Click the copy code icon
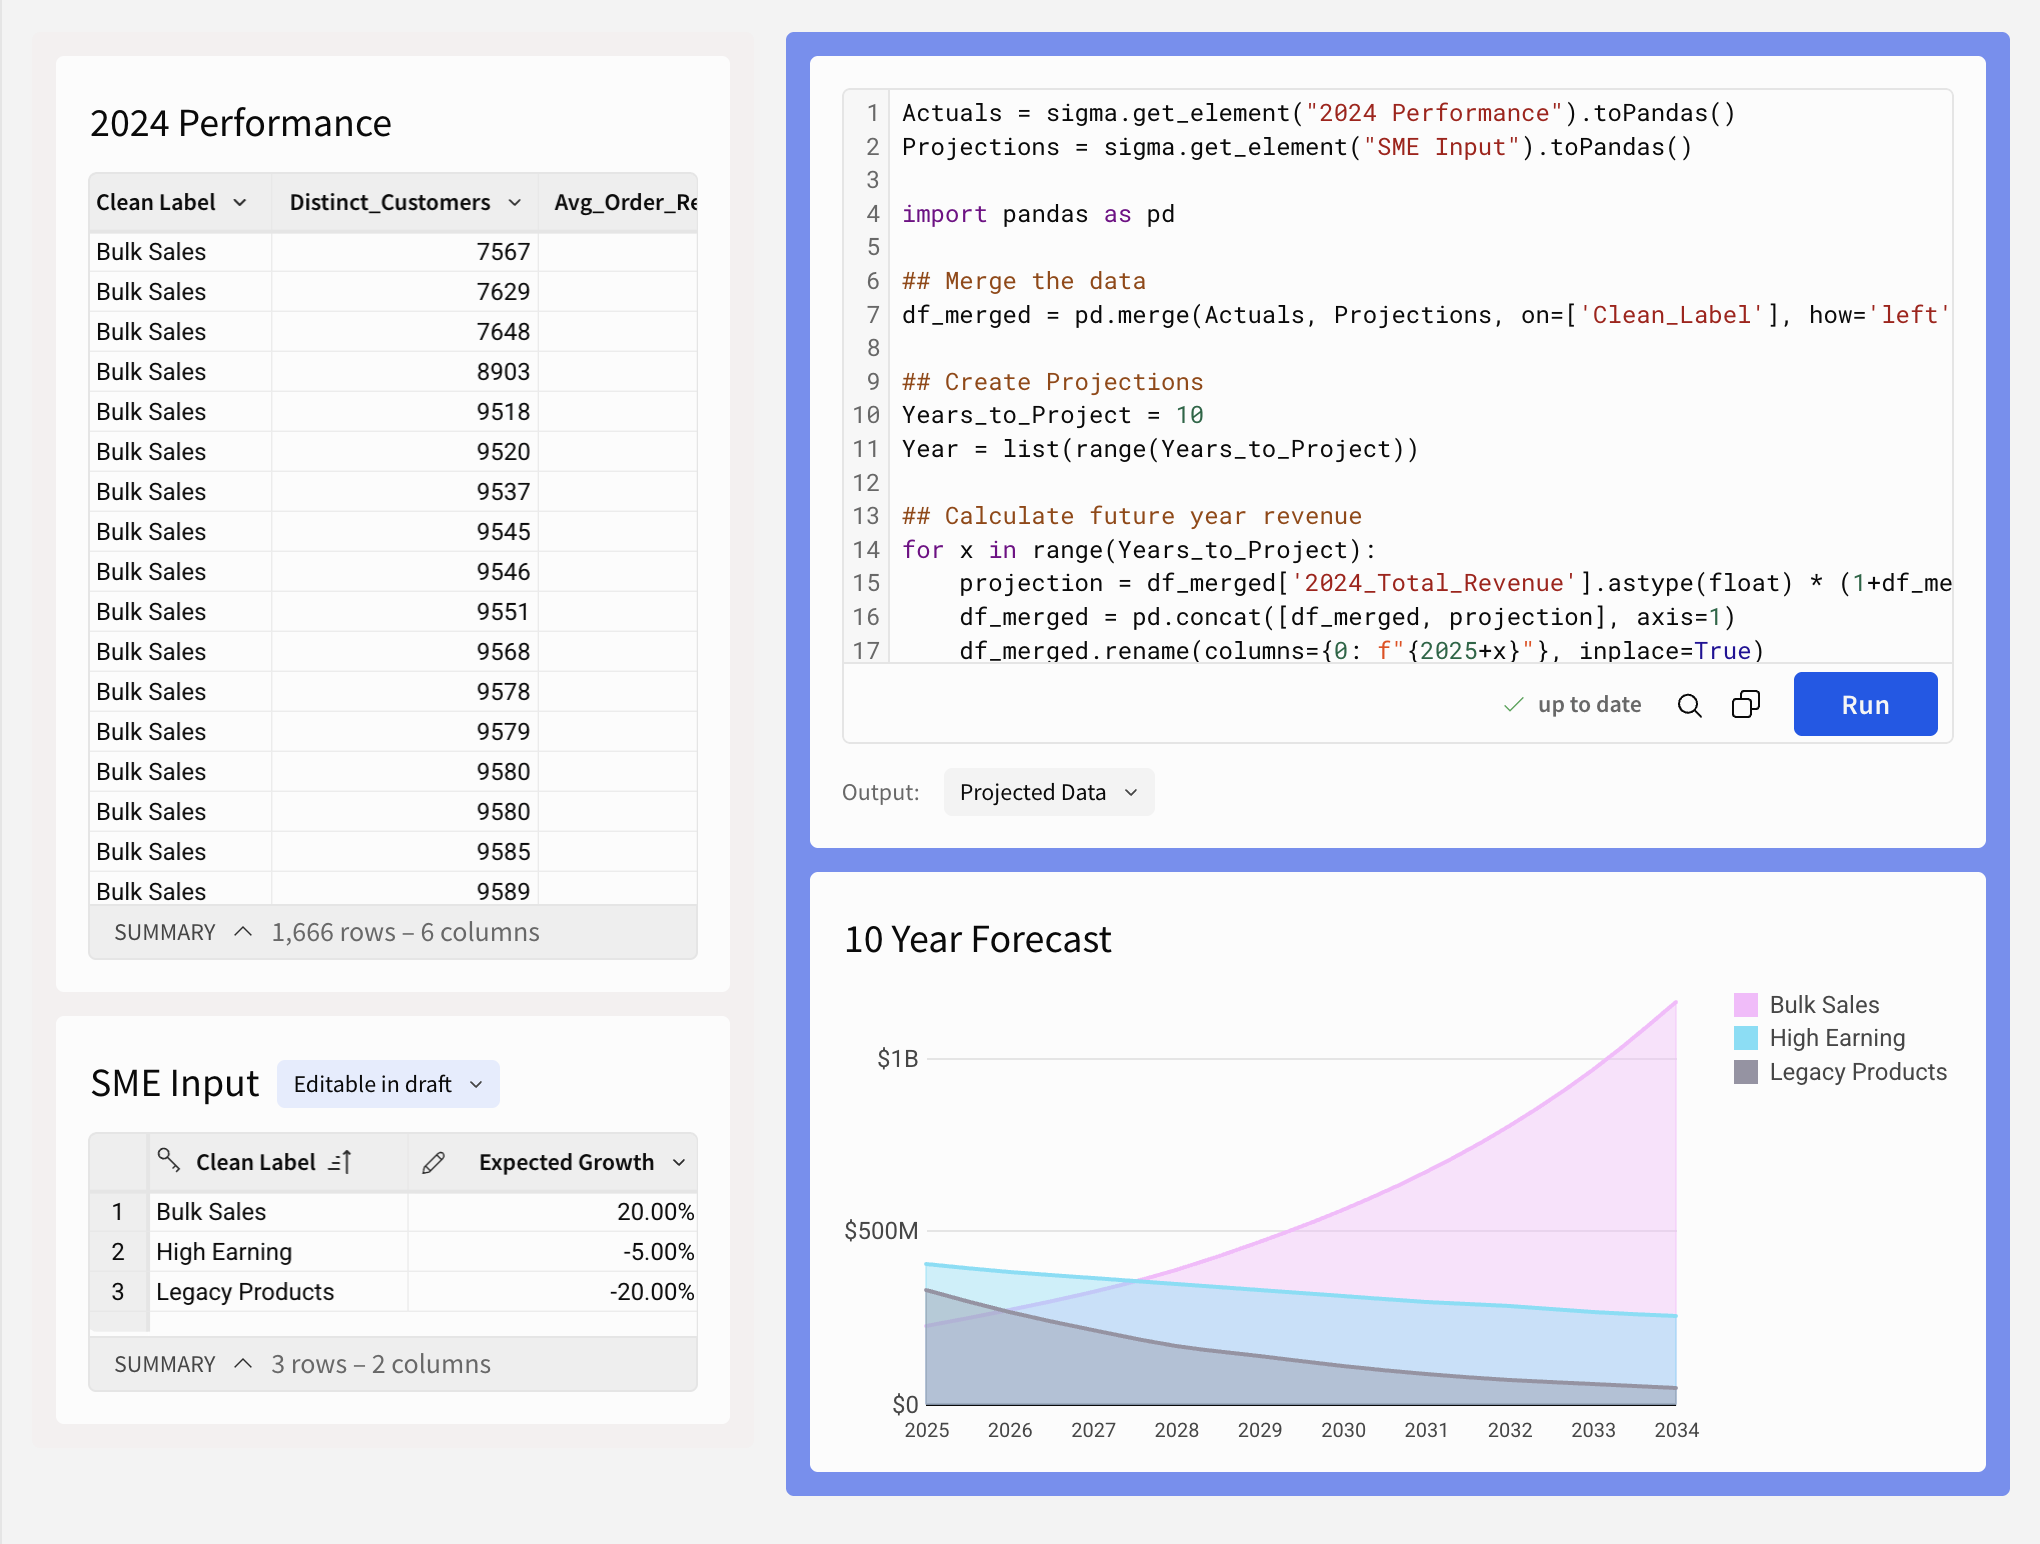This screenshot has height=1544, width=2040. coord(1745,705)
